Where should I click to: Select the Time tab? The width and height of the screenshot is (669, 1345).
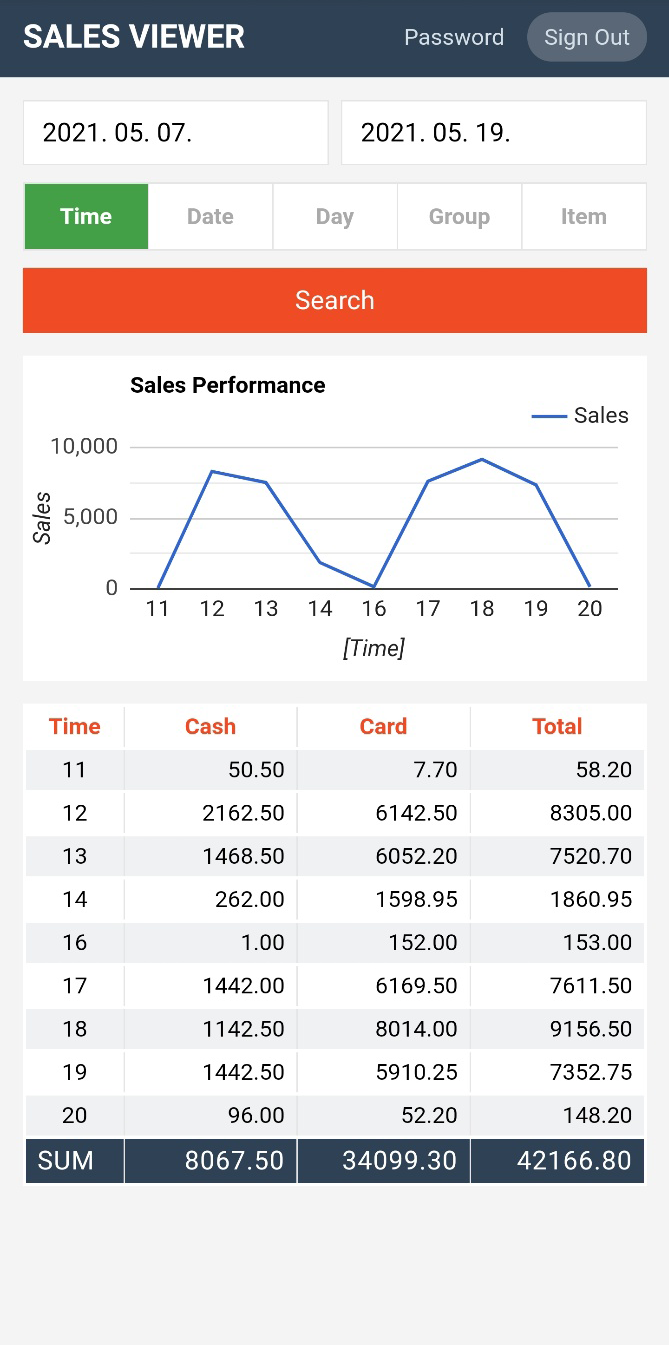coord(86,217)
